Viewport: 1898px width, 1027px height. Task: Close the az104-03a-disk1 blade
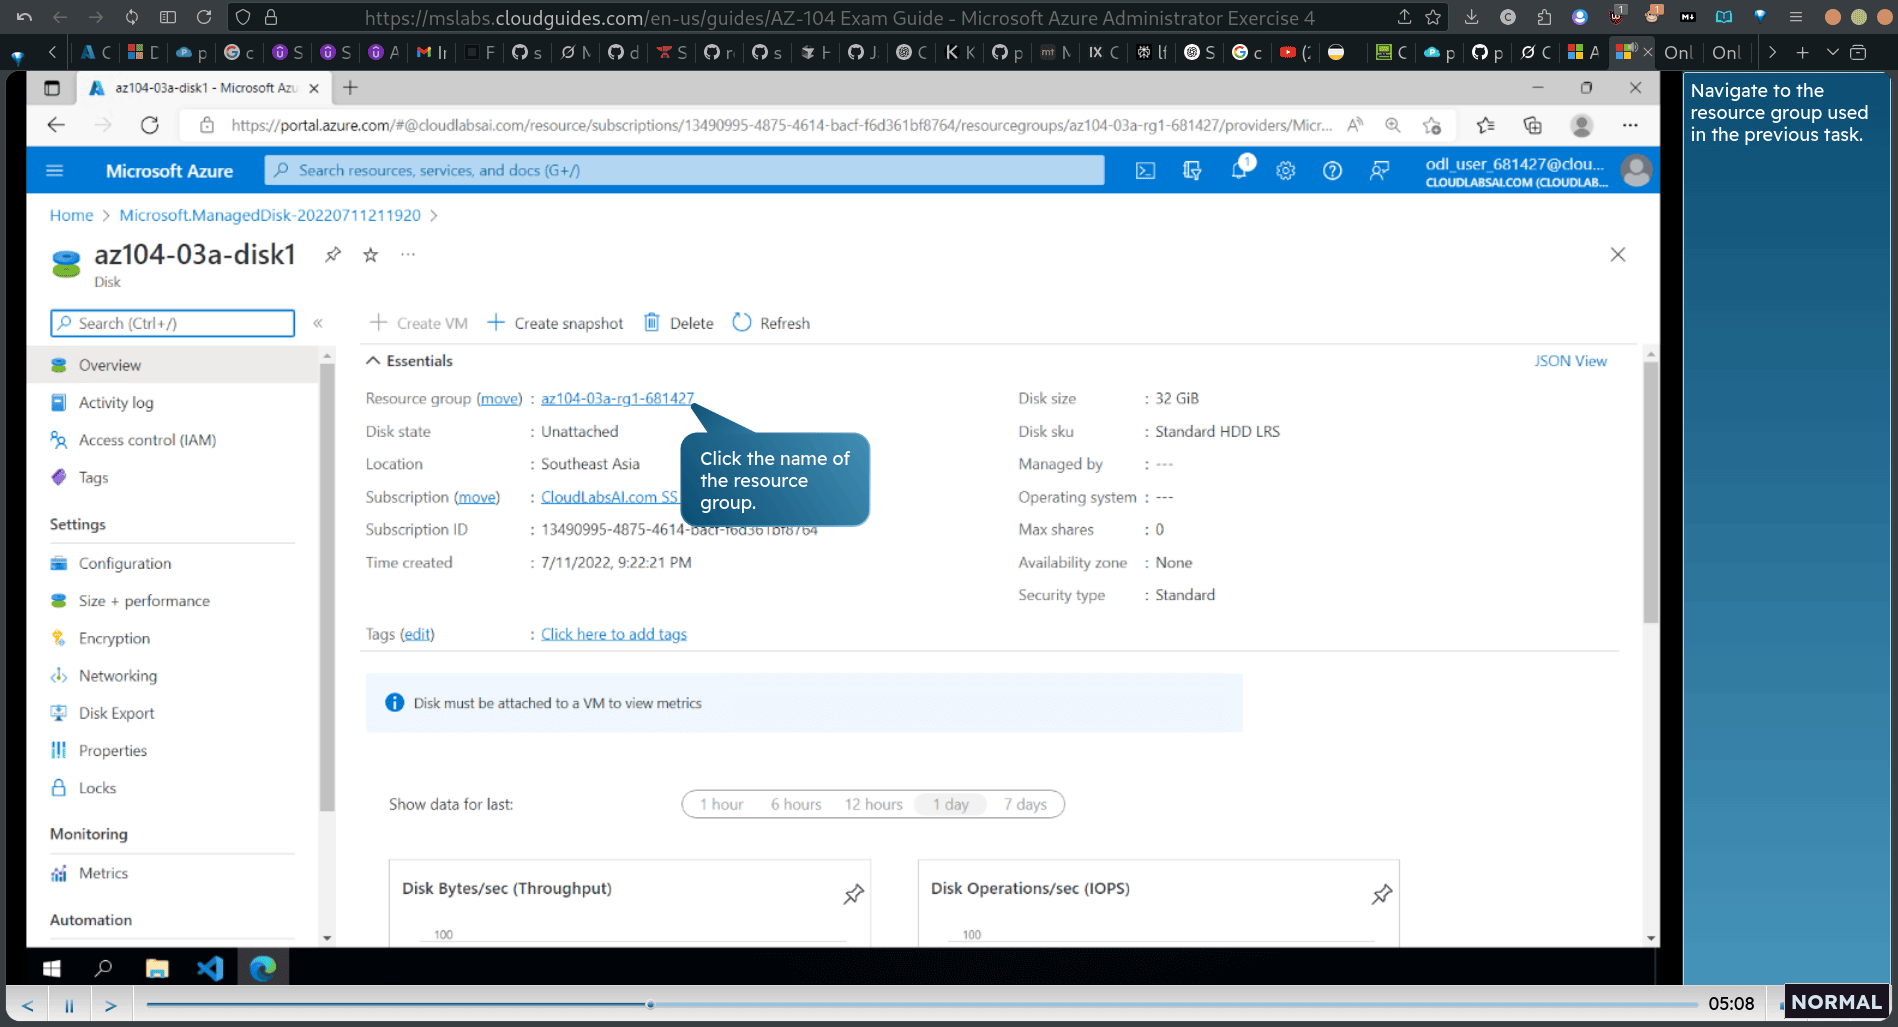coord(1618,255)
